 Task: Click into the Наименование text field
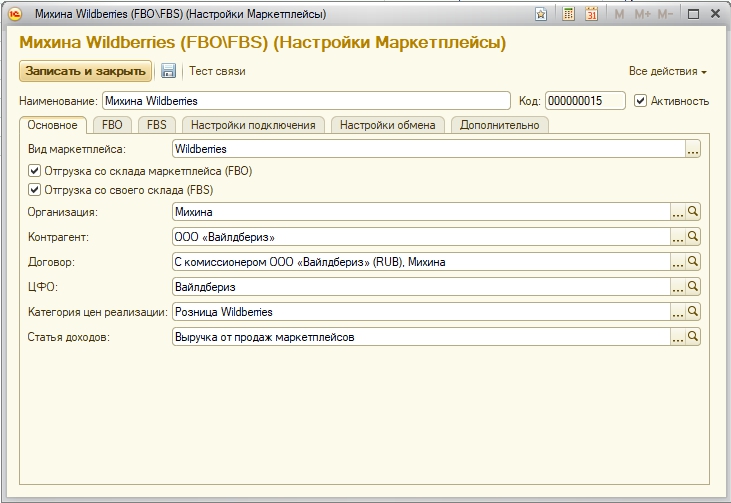pyautogui.click(x=305, y=101)
